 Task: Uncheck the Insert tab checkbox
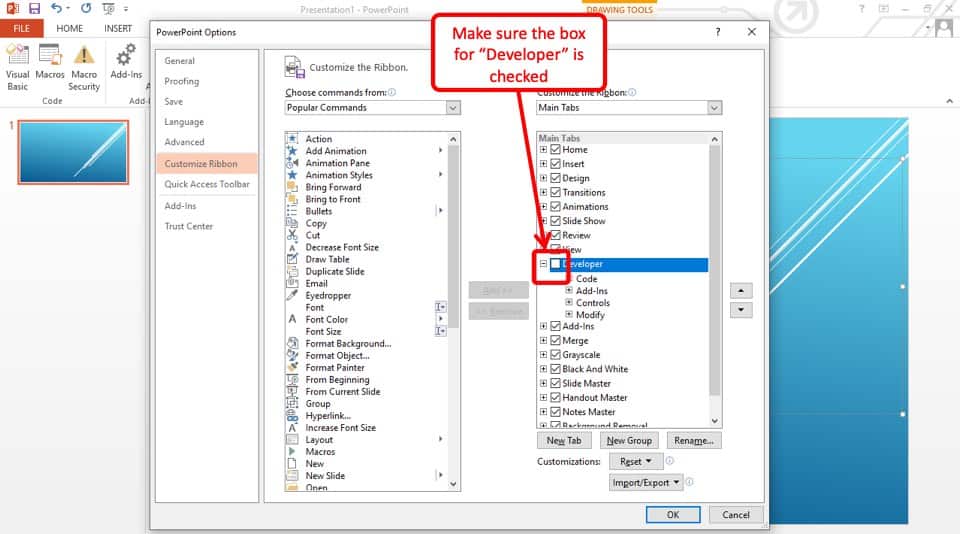coord(555,164)
